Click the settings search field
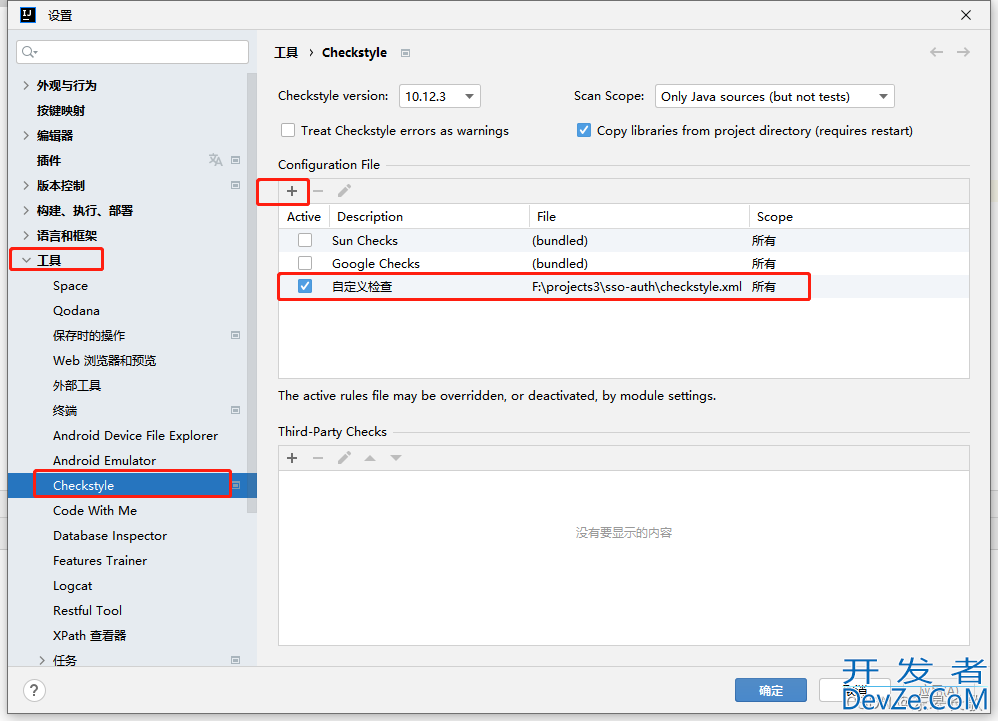This screenshot has height=721, width=998. (133, 52)
